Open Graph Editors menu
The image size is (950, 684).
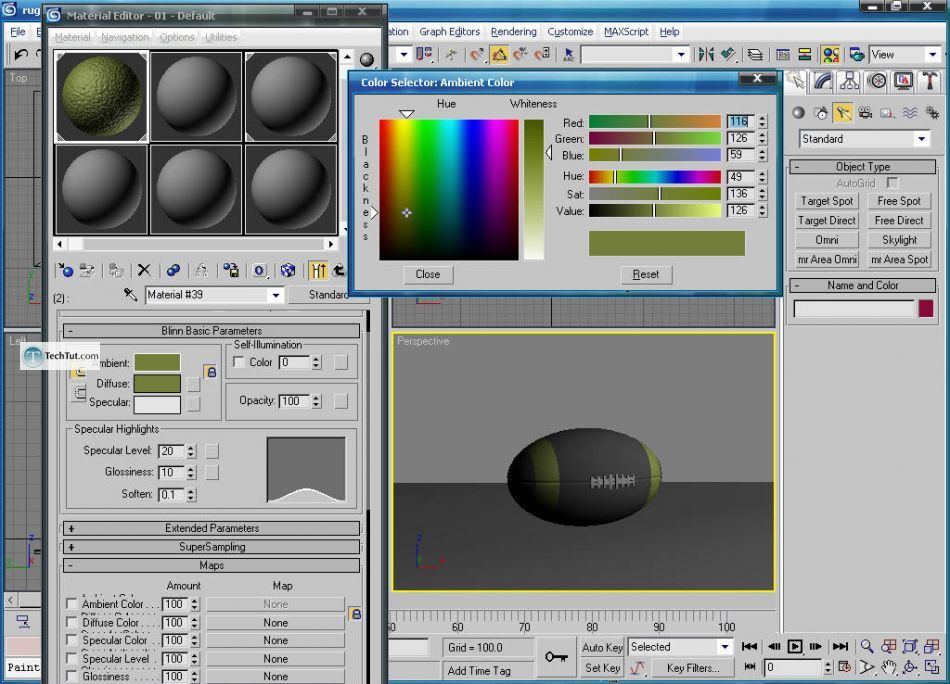click(450, 32)
